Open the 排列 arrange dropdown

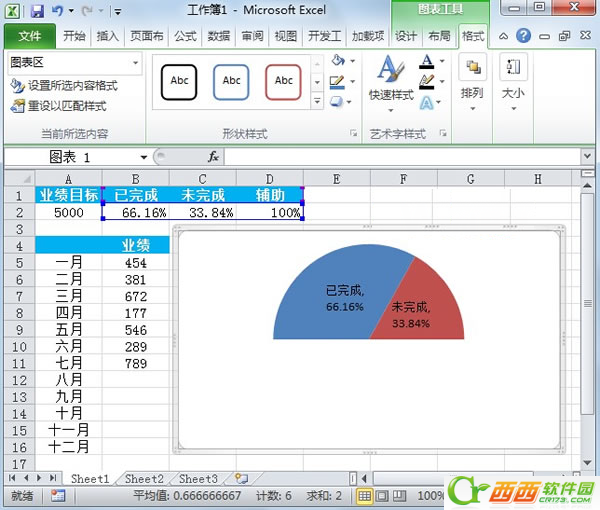click(x=472, y=83)
